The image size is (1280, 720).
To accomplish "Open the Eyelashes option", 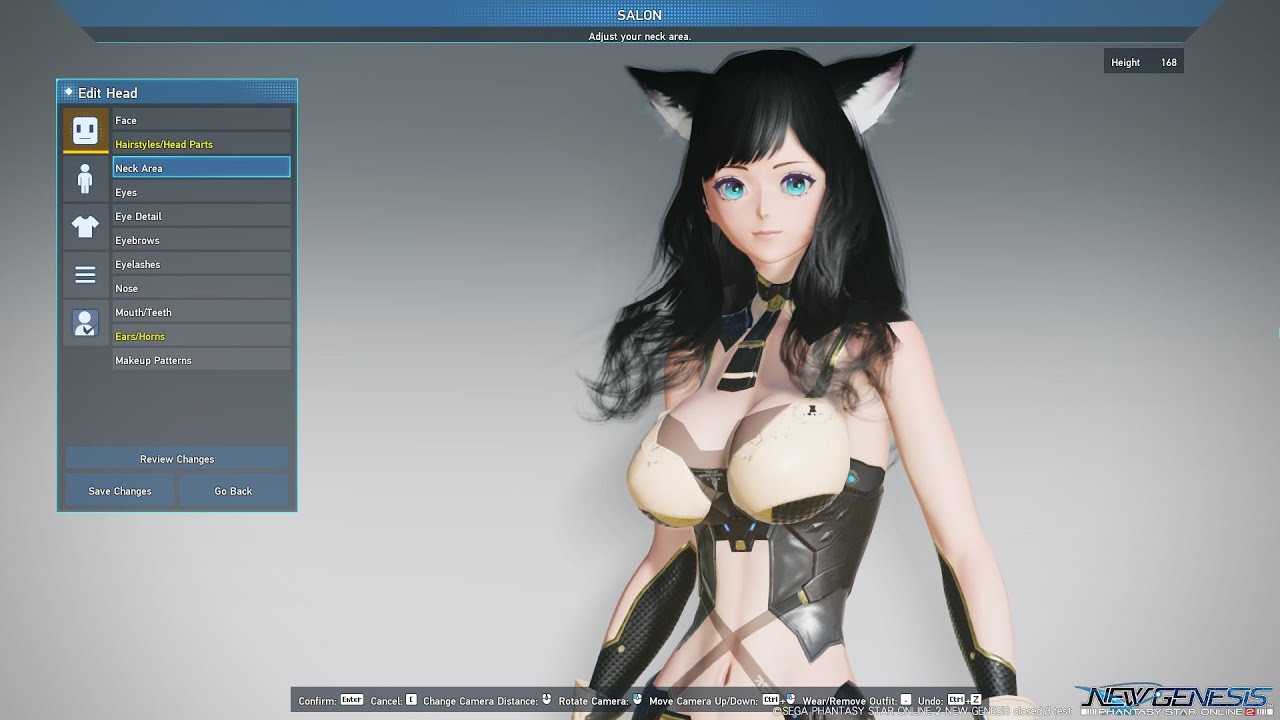I will (201, 264).
